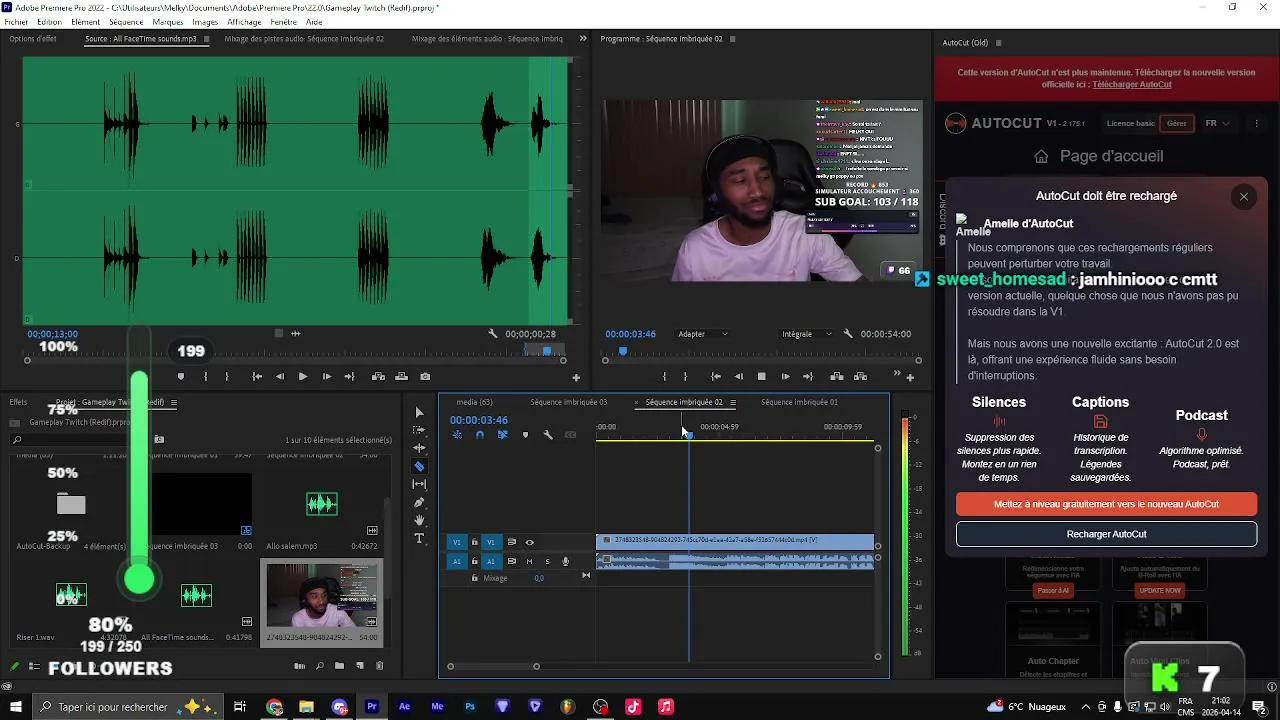Click Recharger AutoCut button

(1106, 534)
